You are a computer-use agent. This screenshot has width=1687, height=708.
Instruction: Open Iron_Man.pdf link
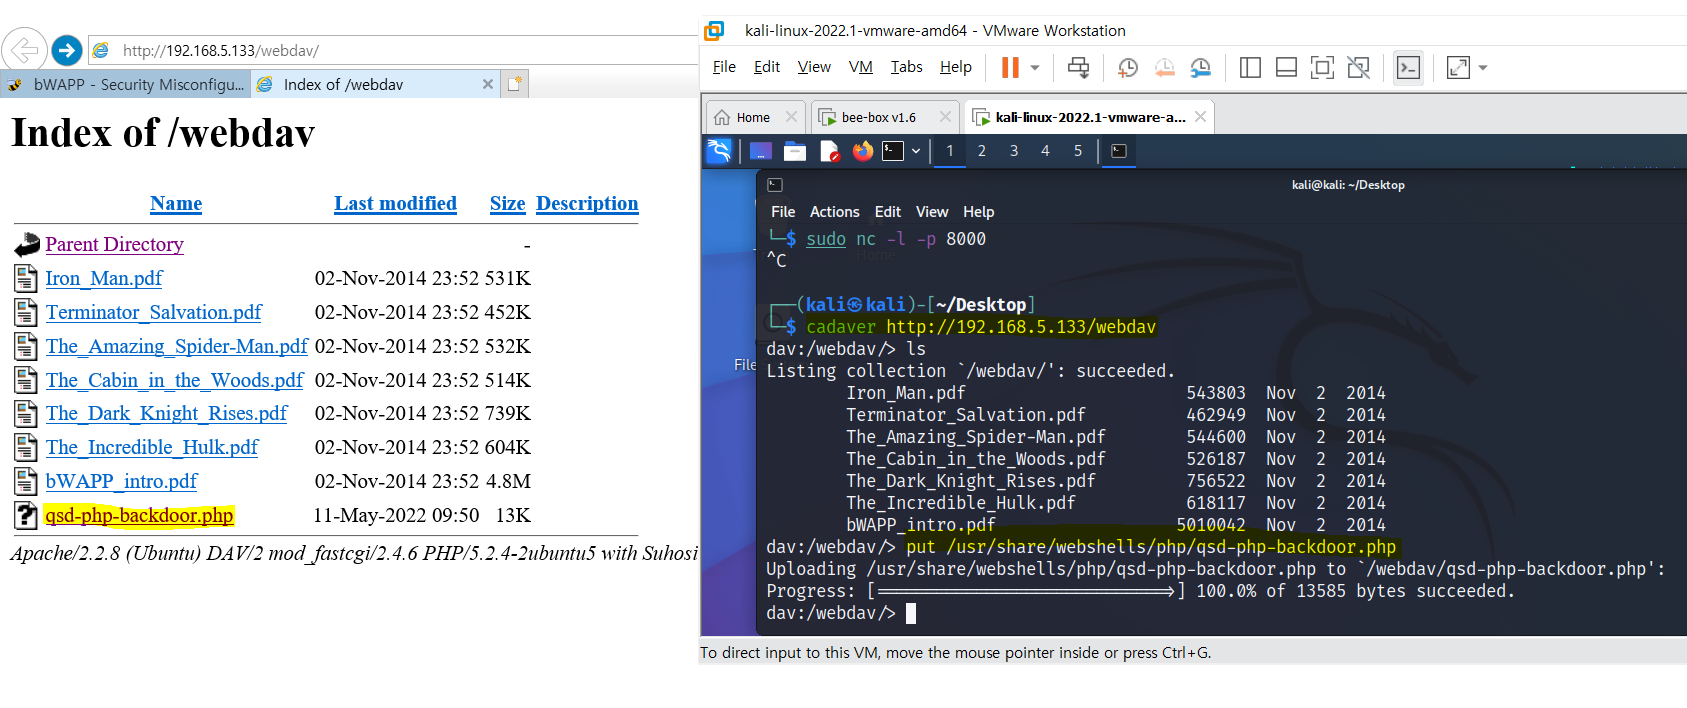(x=104, y=278)
